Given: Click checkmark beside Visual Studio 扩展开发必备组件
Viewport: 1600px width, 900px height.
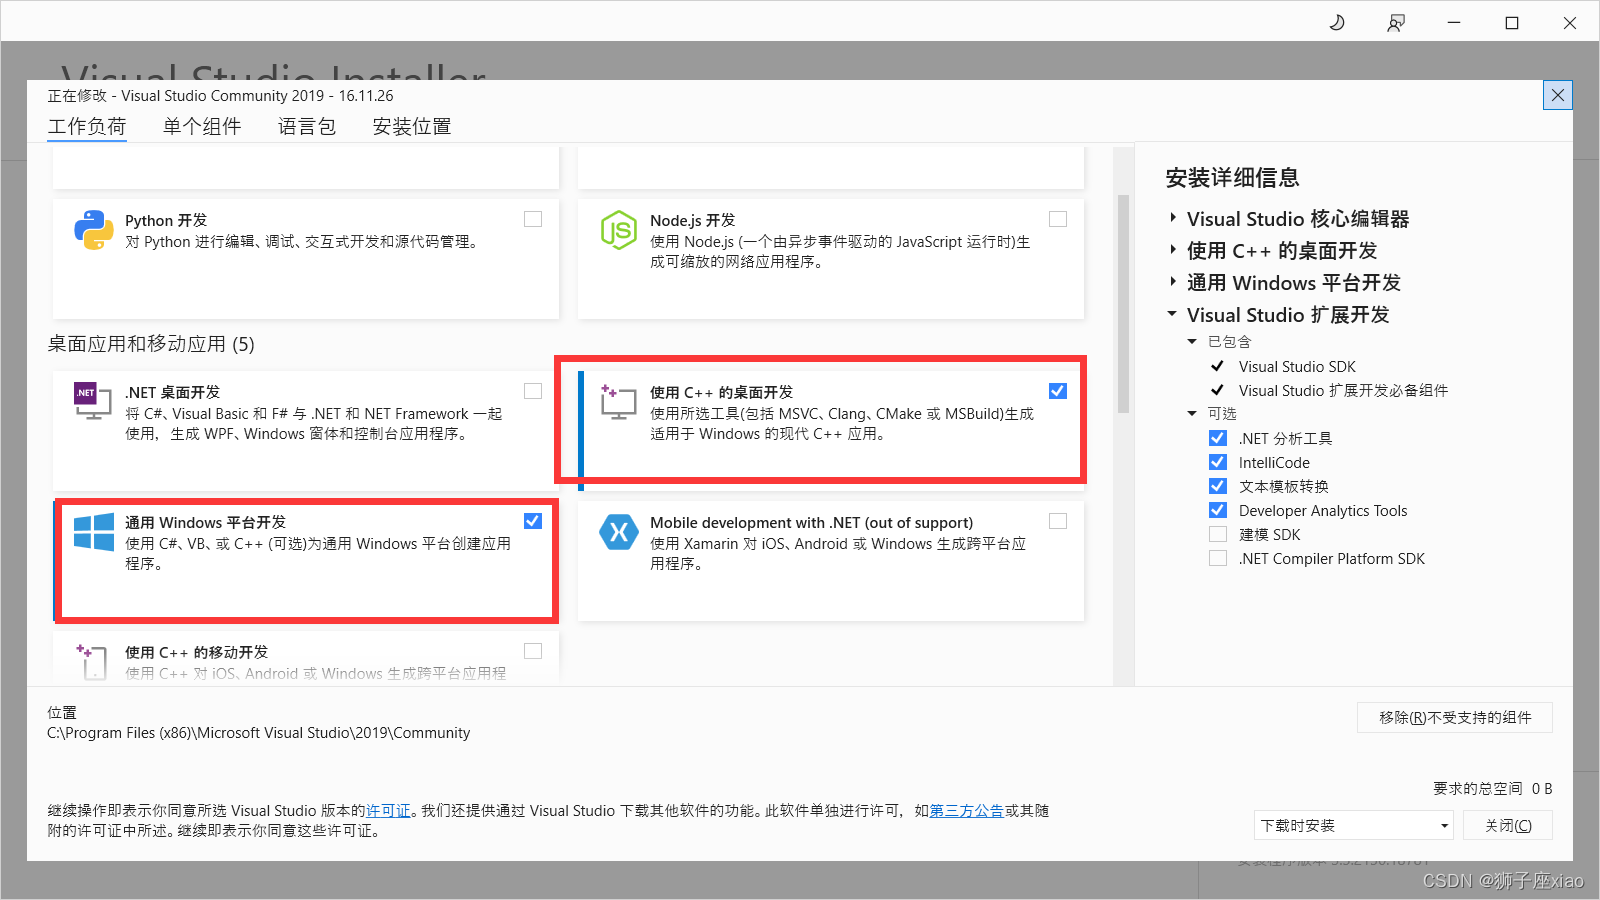Looking at the screenshot, I should 1217,390.
